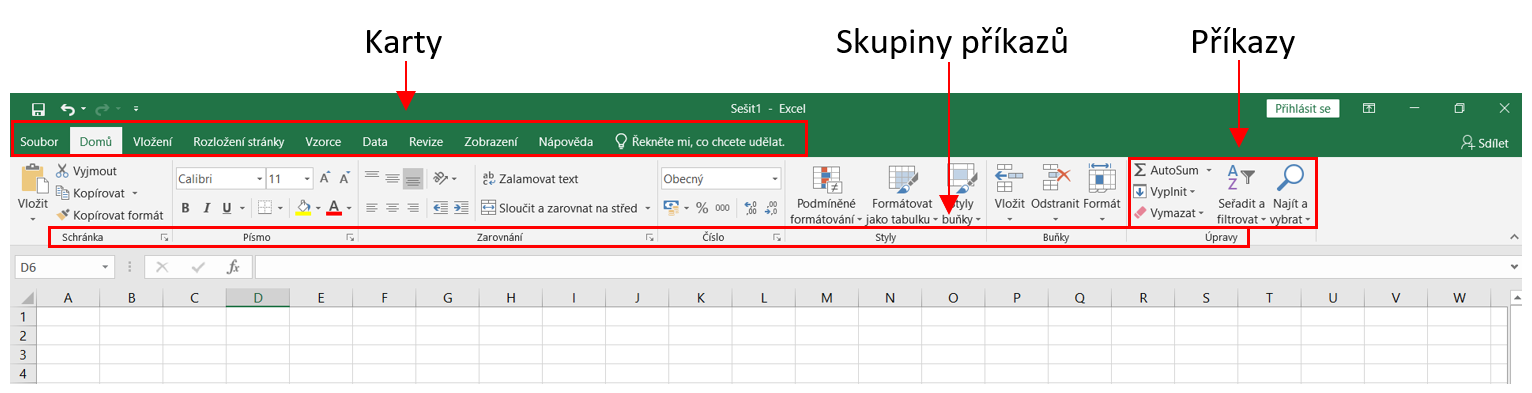Open the Obecný number format dropdown
The image size is (1532, 393).
coord(775,179)
